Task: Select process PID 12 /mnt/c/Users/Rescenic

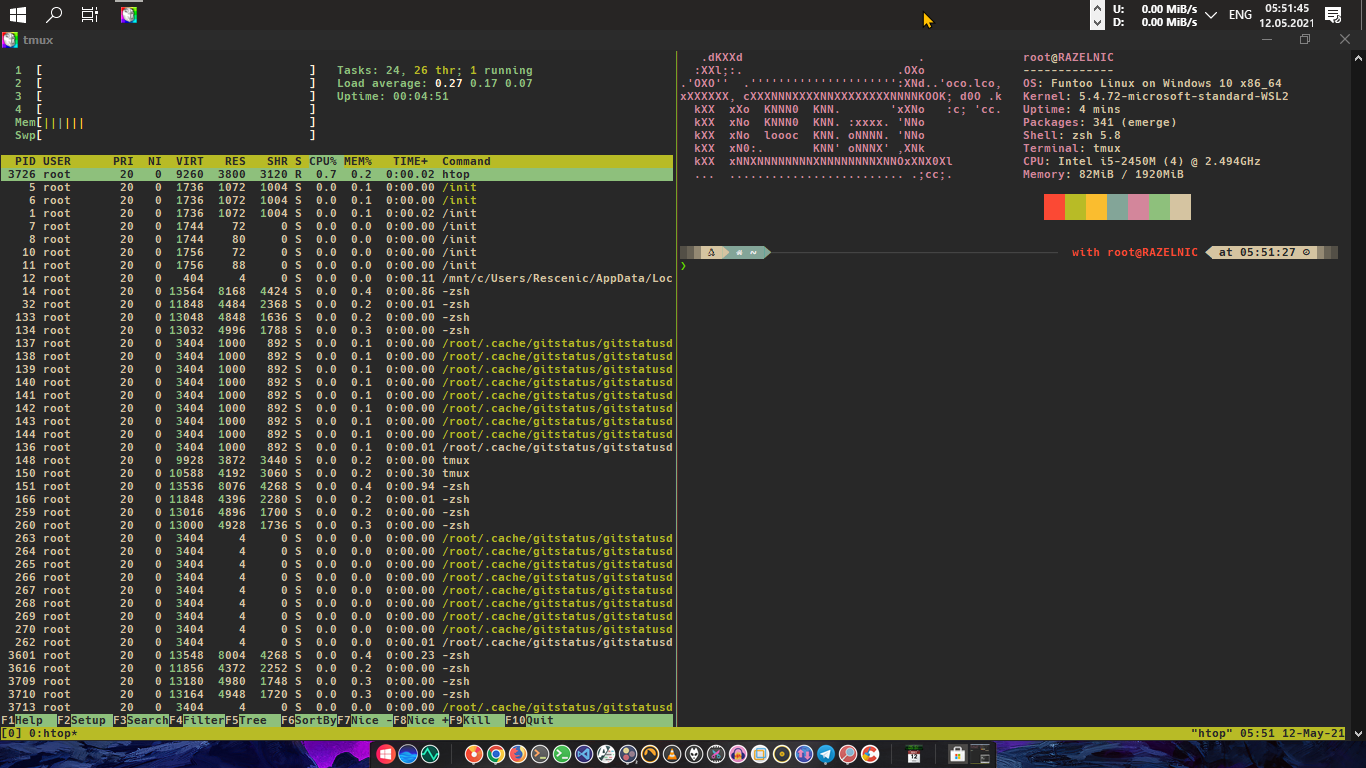Action: pyautogui.click(x=337, y=278)
